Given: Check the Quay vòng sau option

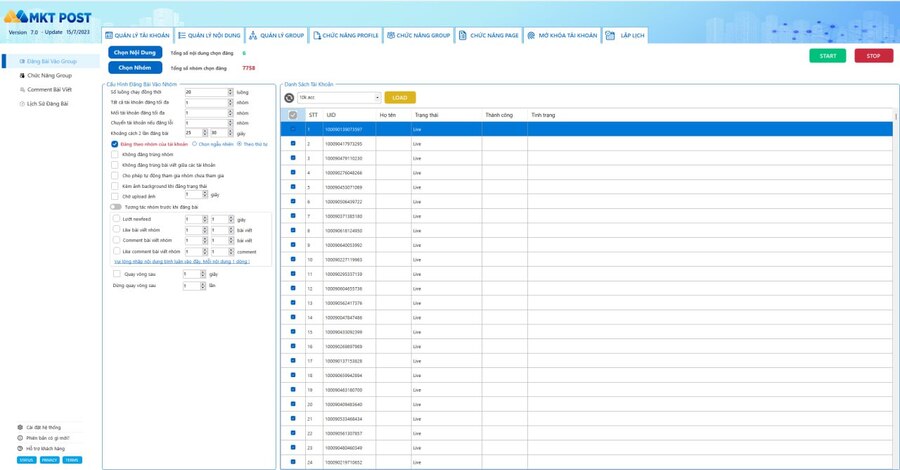Looking at the screenshot, I should coord(117,274).
